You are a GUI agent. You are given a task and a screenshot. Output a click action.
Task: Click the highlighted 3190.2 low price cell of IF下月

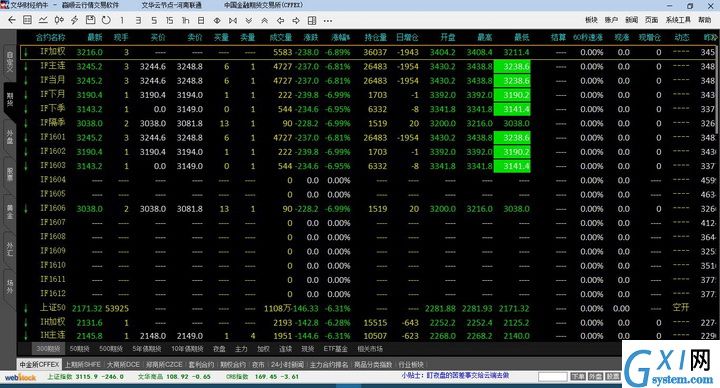coord(512,95)
